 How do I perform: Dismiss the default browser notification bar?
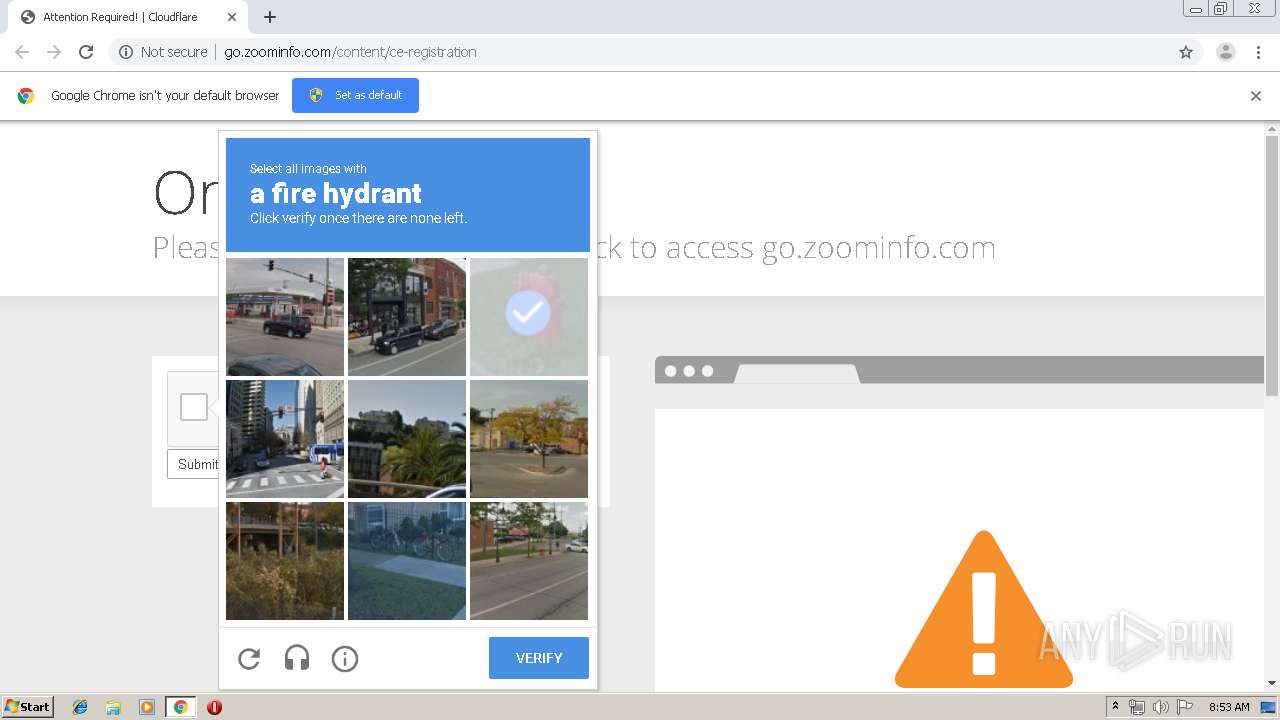(1256, 96)
